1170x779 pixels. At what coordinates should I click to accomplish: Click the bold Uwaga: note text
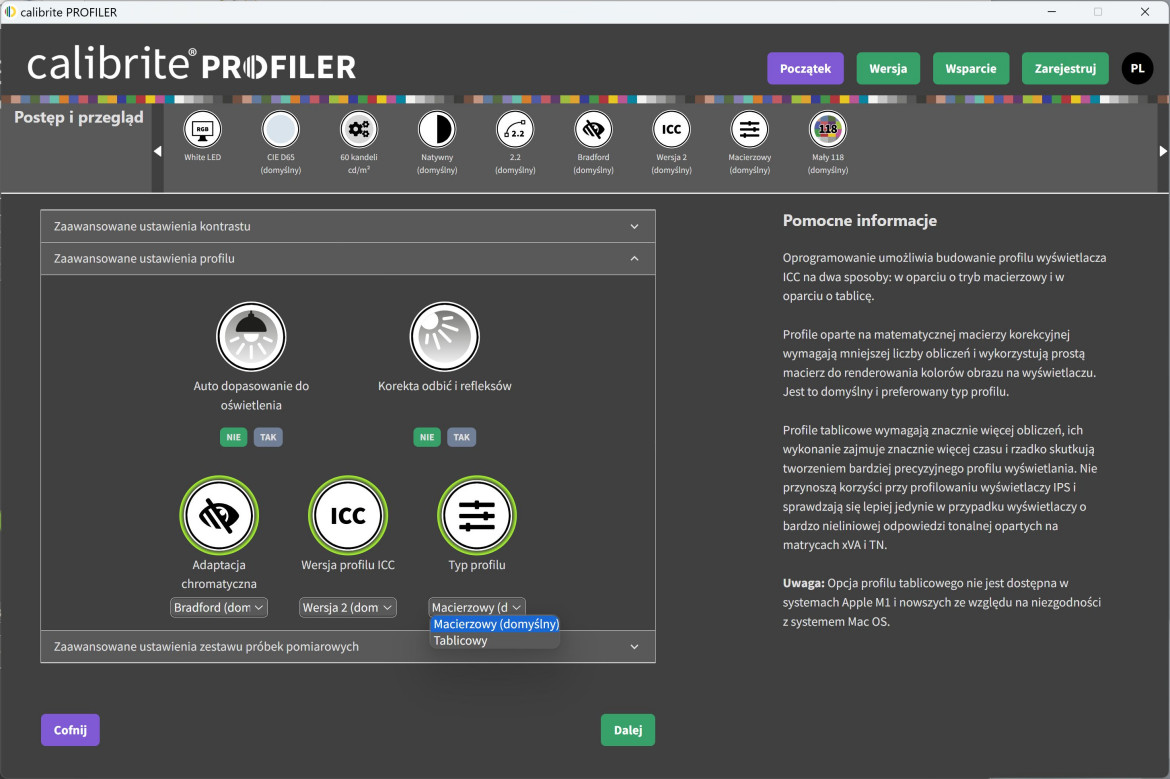pos(804,583)
